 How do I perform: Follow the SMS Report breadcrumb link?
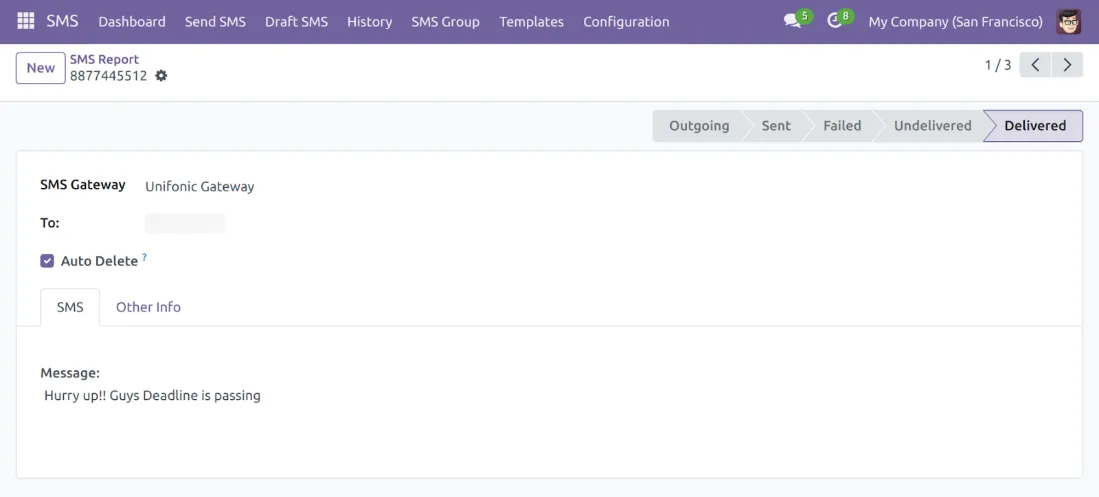[104, 60]
